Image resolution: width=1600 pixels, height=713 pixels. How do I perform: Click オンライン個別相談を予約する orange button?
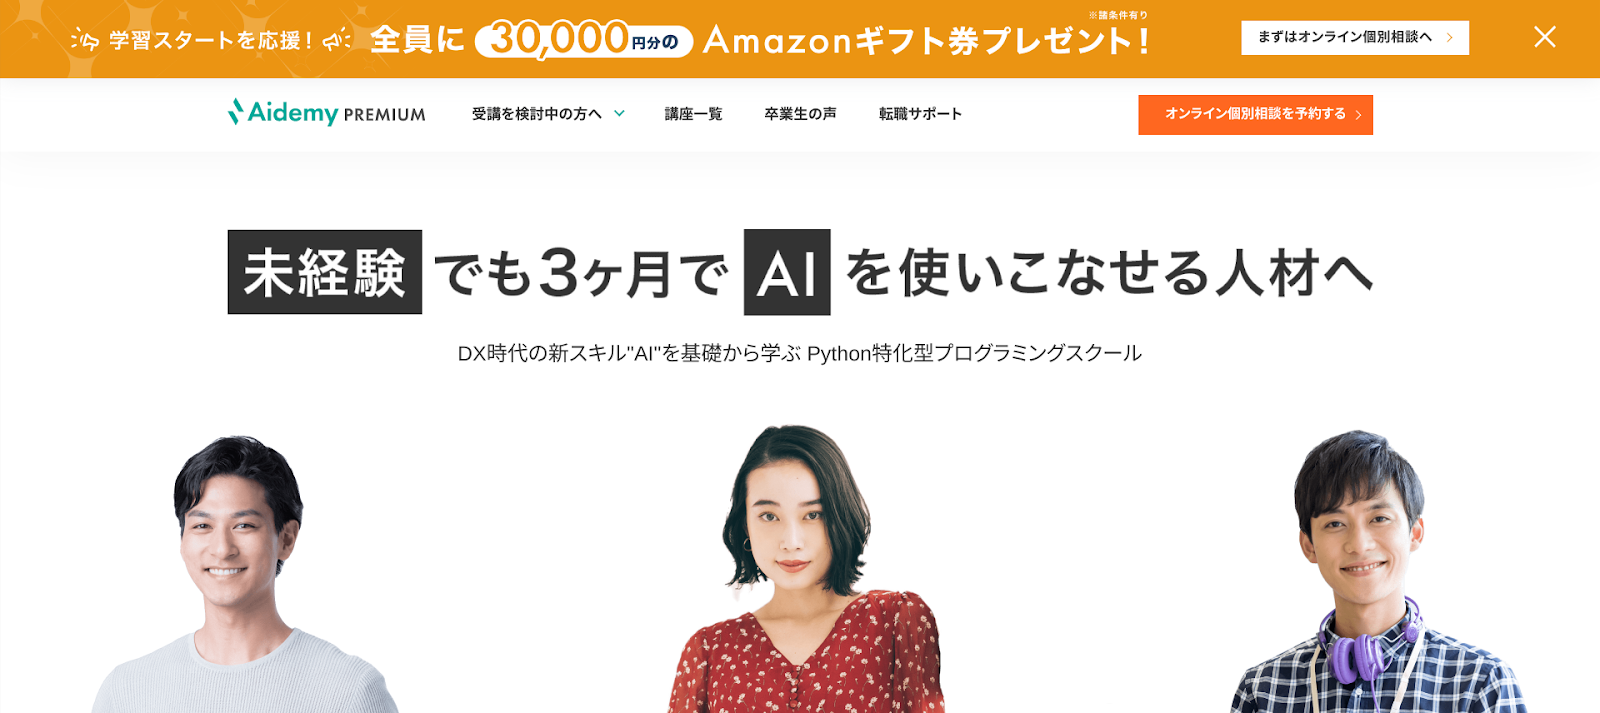point(1255,115)
